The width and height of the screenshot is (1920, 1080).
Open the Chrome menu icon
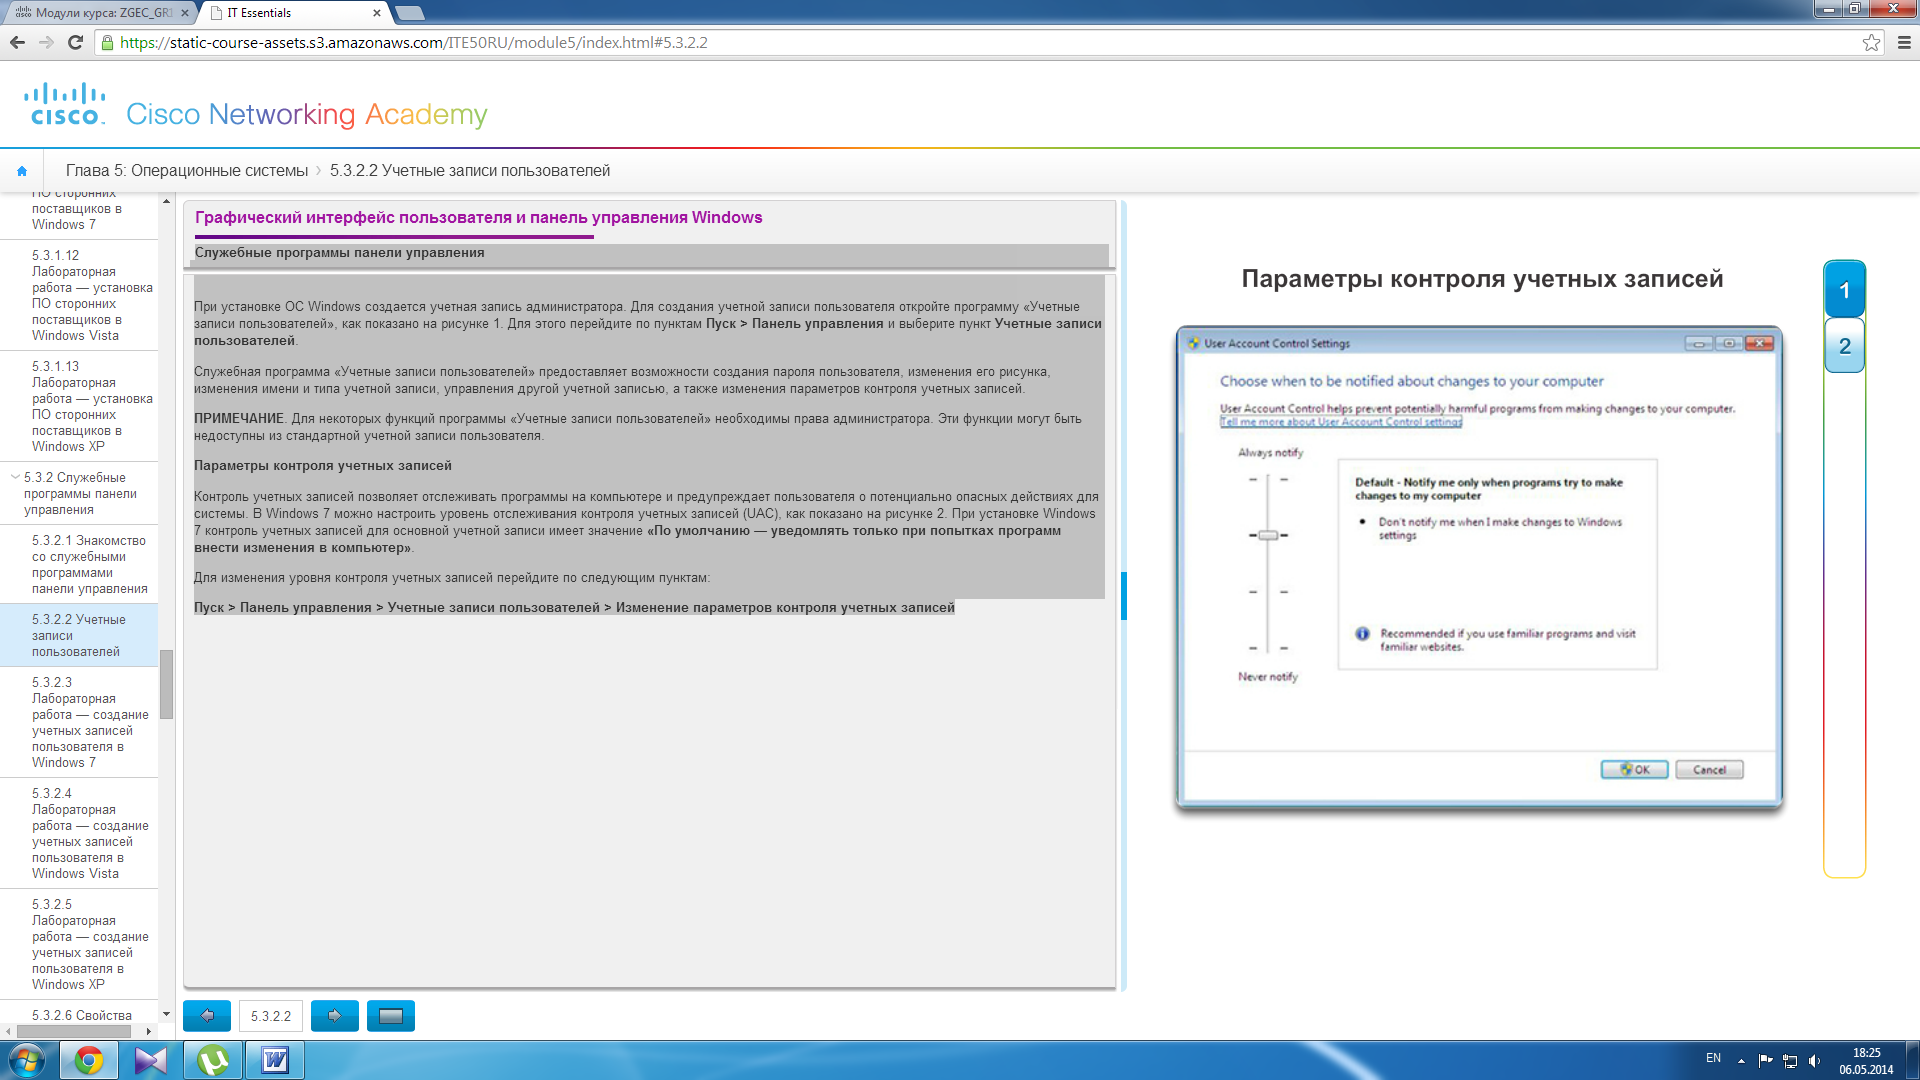coord(1904,42)
